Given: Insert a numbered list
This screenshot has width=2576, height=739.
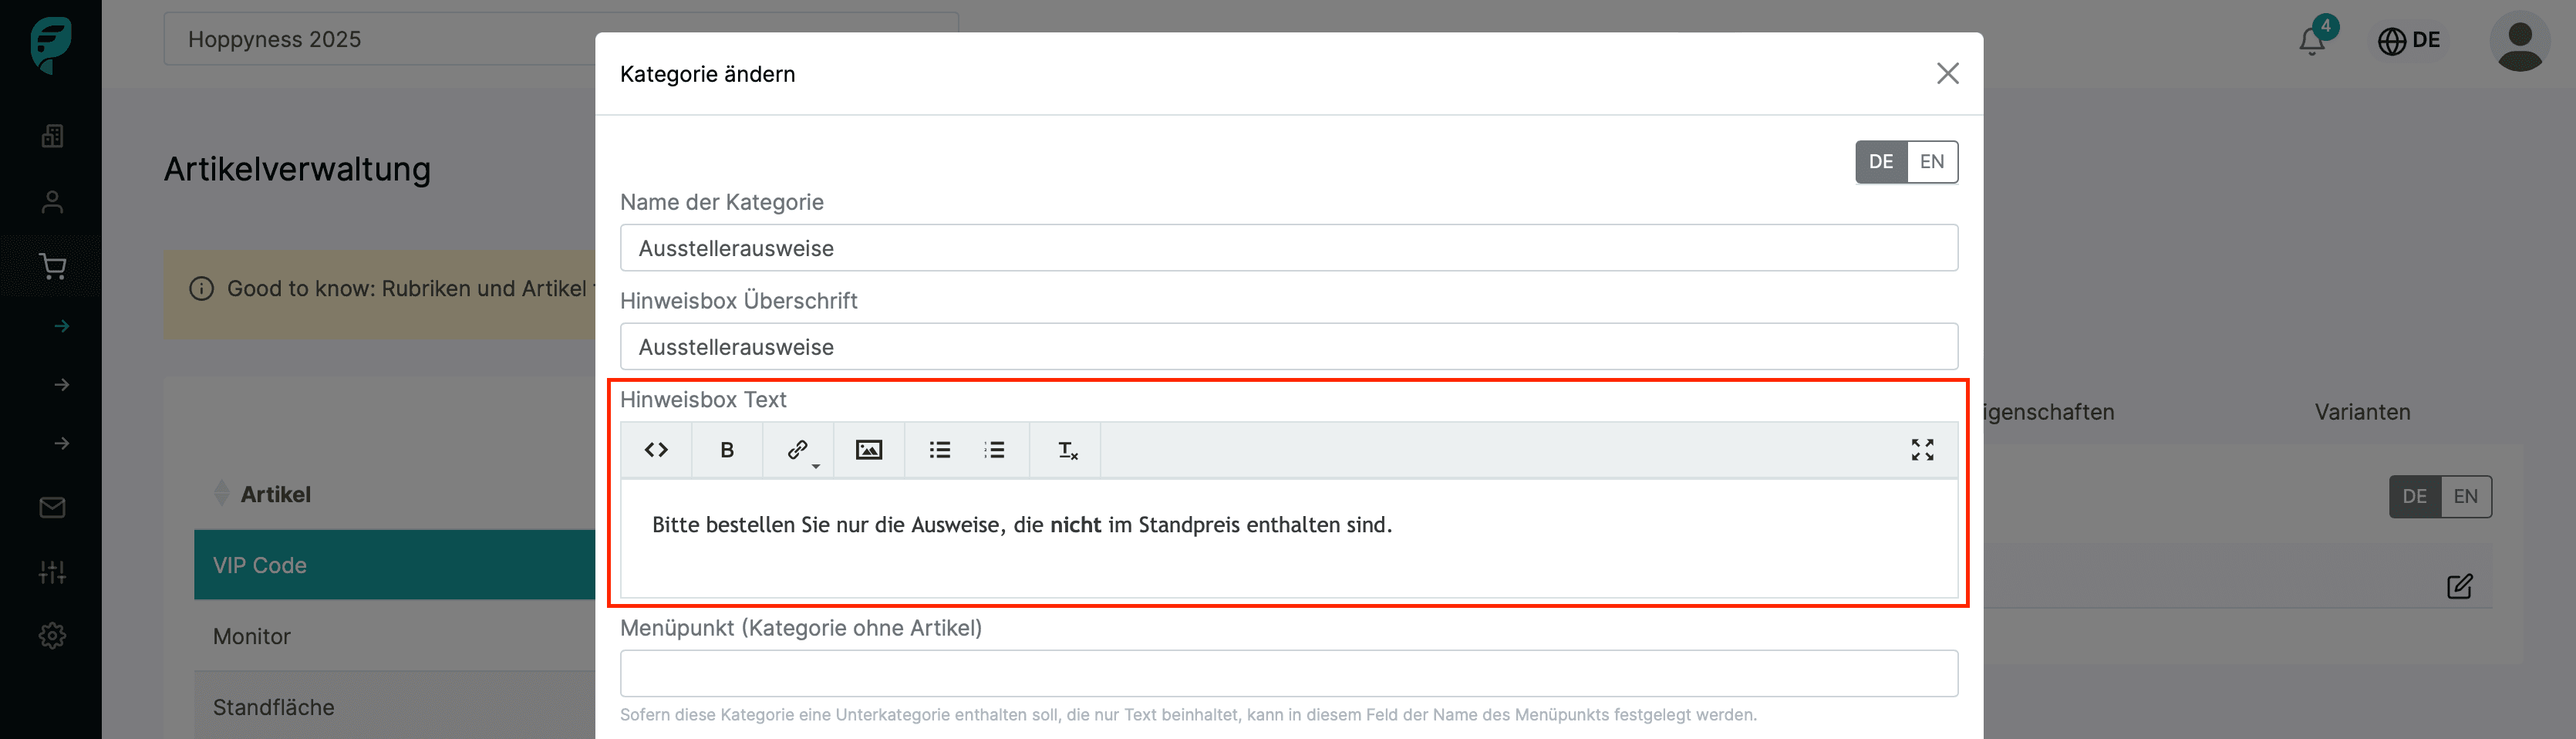Looking at the screenshot, I should (x=994, y=450).
